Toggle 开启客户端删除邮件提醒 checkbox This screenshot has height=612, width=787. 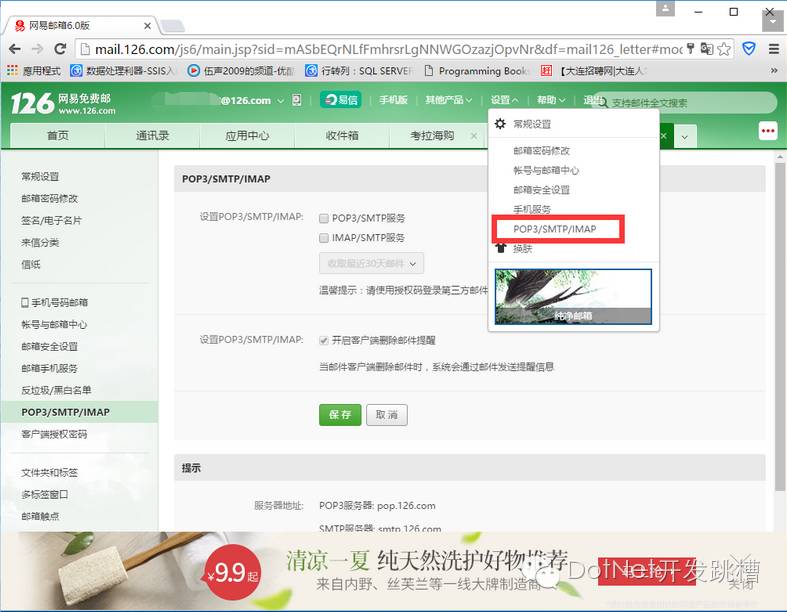pyautogui.click(x=324, y=340)
